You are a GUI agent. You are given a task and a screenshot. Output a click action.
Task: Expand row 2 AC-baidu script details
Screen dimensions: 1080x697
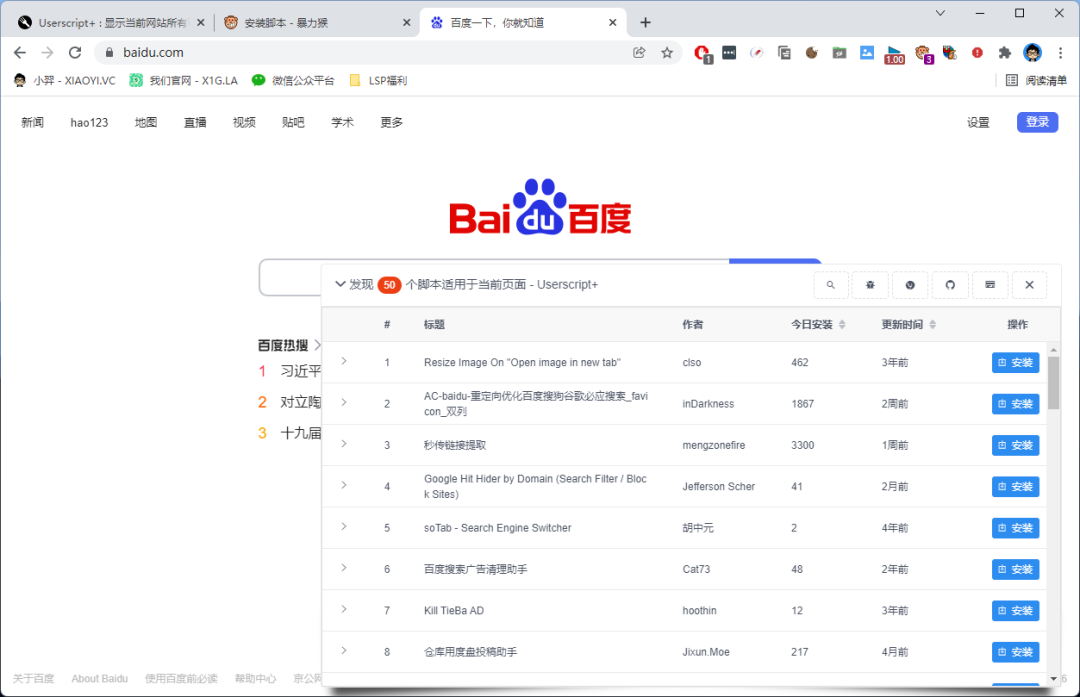(344, 403)
